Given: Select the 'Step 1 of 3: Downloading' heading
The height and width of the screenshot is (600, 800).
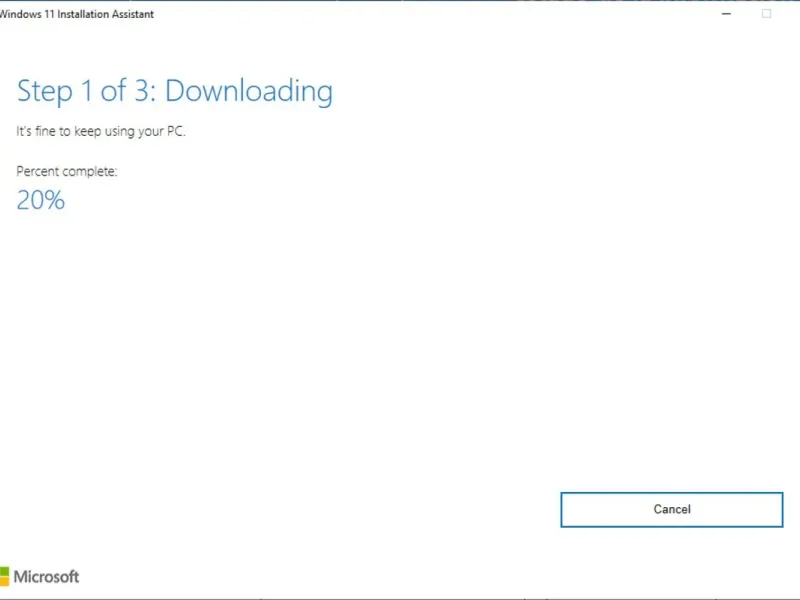Looking at the screenshot, I should click(x=174, y=92).
